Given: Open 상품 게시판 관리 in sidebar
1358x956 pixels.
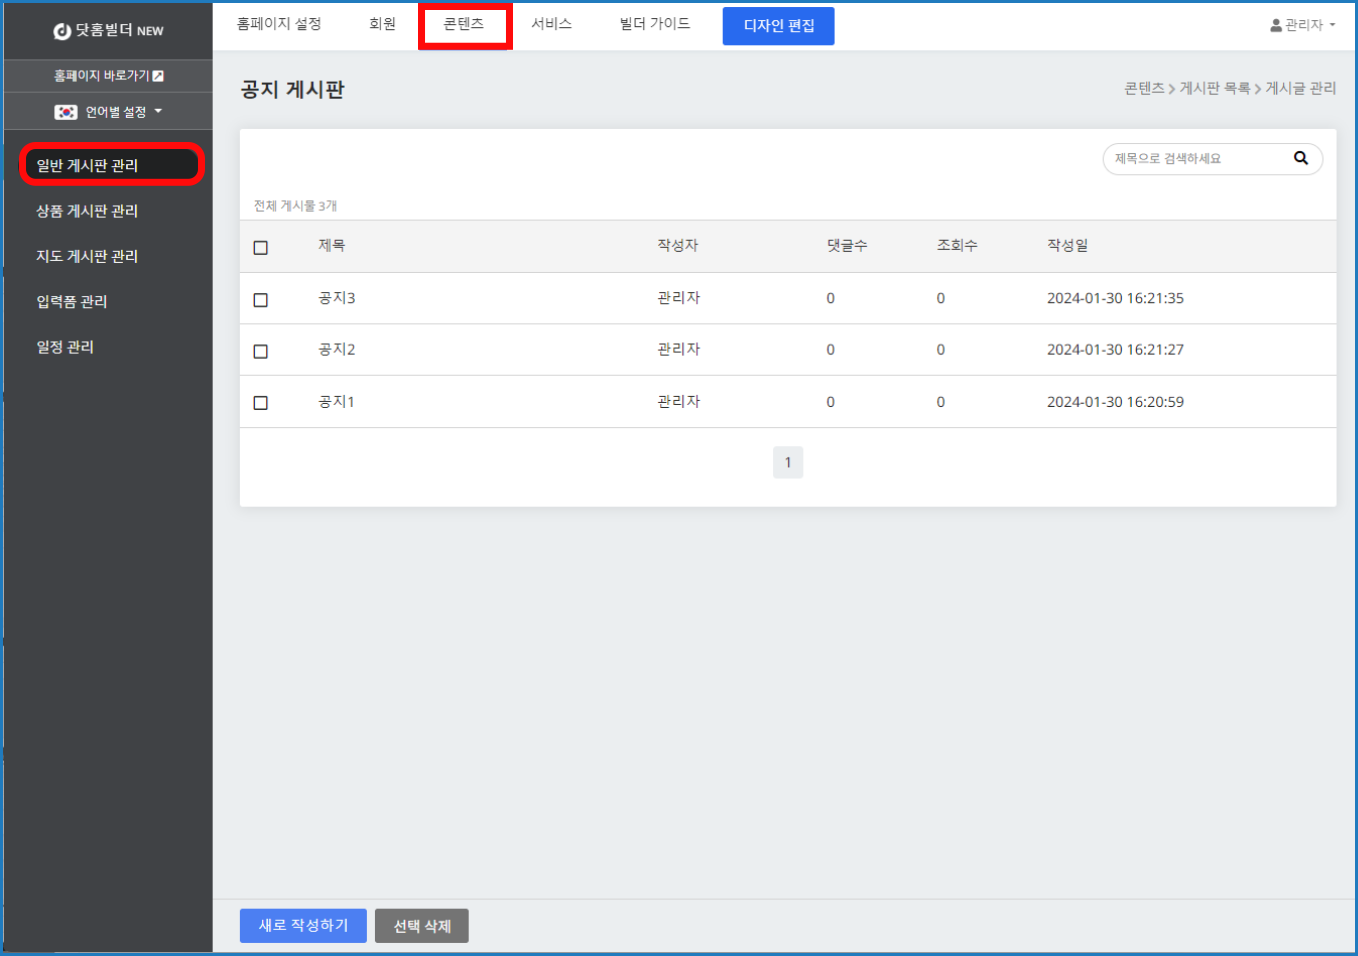Looking at the screenshot, I should point(87,211).
